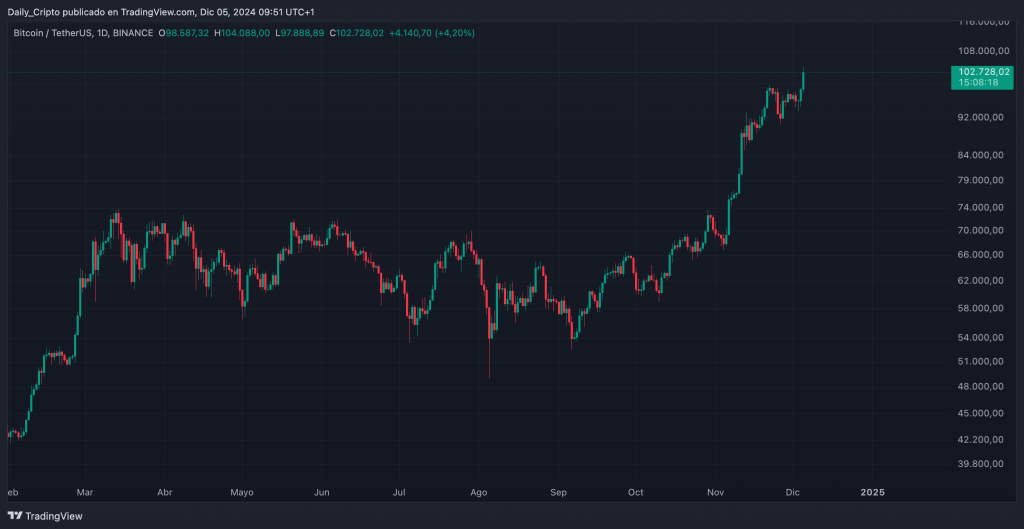Click the 39.800,00 price axis label
Image resolution: width=1024 pixels, height=529 pixels.
(978, 464)
